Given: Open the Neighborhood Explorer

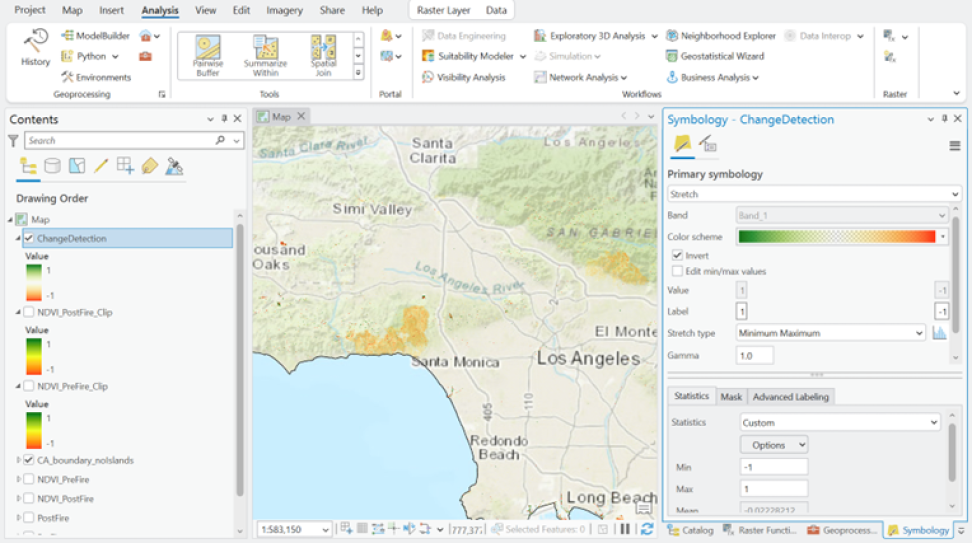Looking at the screenshot, I should pos(721,36).
